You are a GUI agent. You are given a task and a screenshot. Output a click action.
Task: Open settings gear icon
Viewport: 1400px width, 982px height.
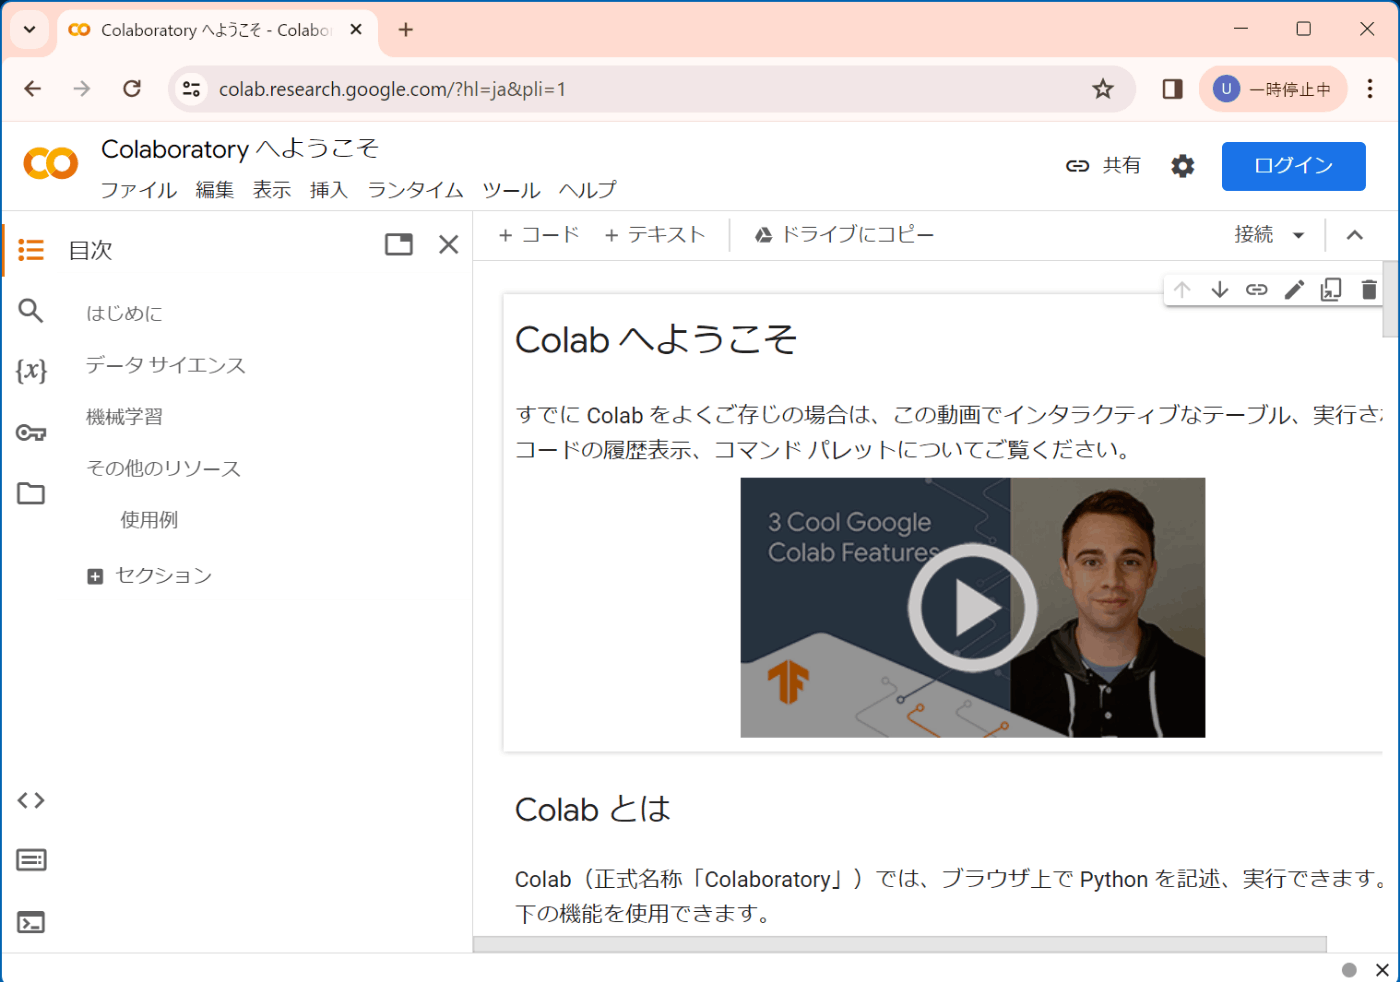(1183, 166)
